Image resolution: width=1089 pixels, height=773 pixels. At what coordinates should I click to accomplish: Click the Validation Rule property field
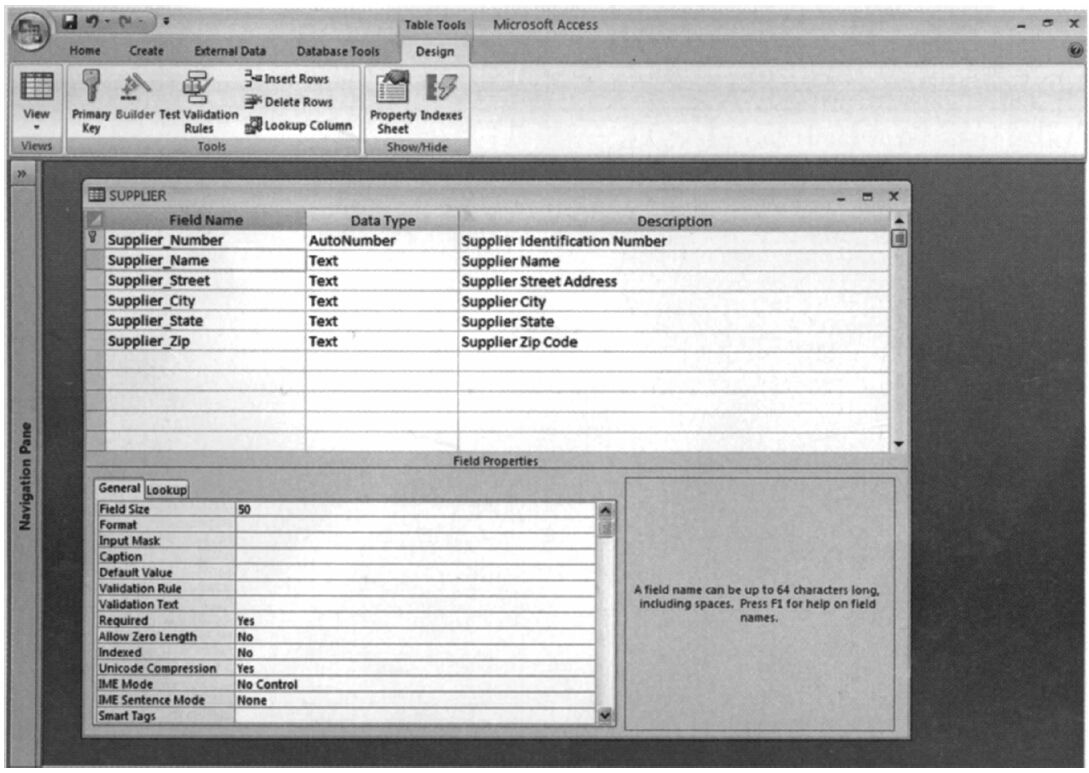click(415, 589)
